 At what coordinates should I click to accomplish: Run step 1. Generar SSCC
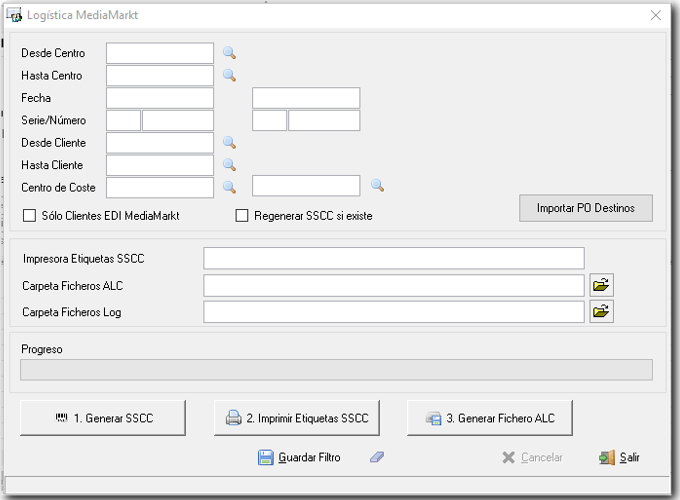pyautogui.click(x=103, y=418)
